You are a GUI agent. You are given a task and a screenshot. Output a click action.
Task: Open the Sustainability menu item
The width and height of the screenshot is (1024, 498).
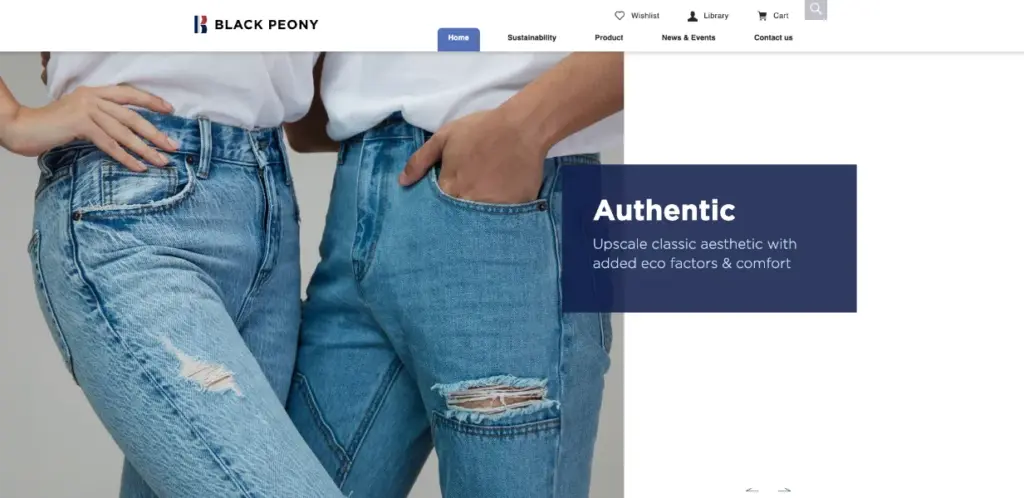(532, 38)
